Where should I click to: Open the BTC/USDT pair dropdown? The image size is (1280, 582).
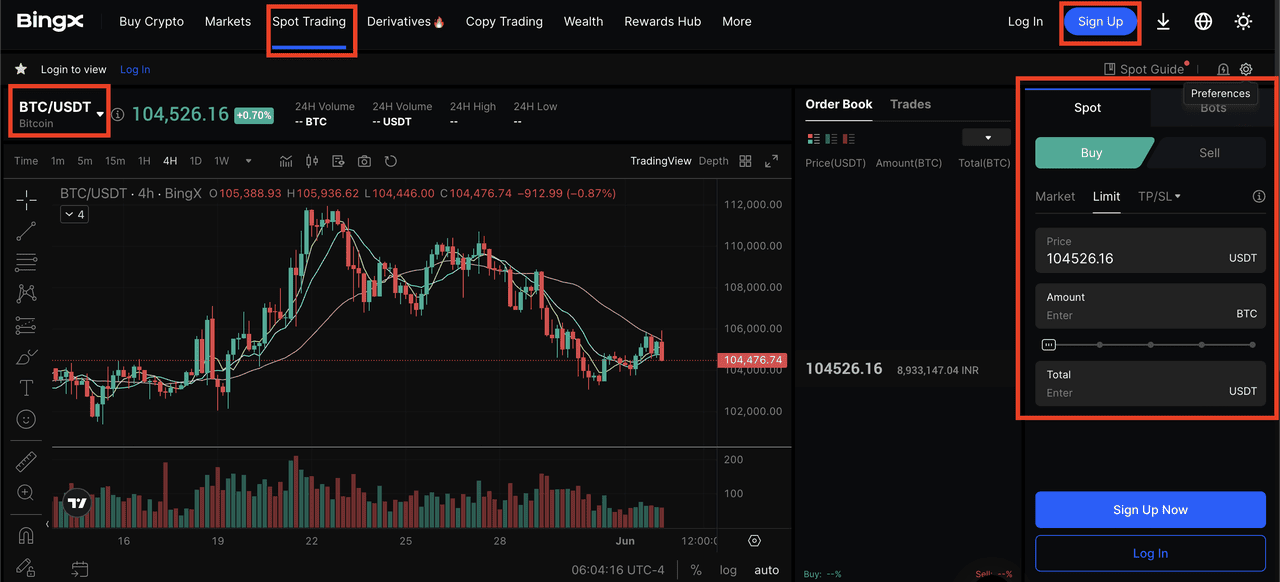(100, 114)
